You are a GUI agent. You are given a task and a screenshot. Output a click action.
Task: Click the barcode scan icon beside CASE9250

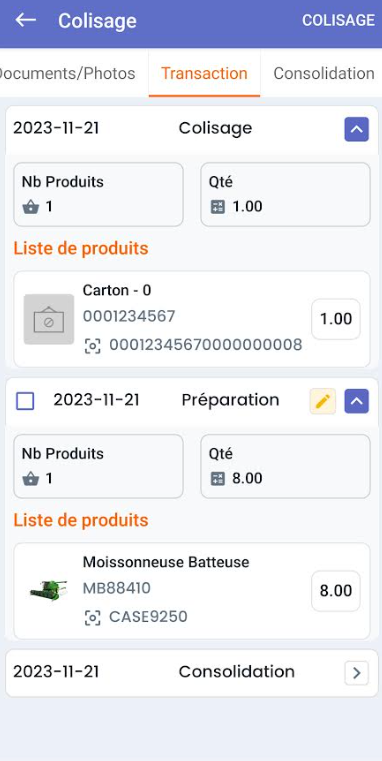click(92, 617)
